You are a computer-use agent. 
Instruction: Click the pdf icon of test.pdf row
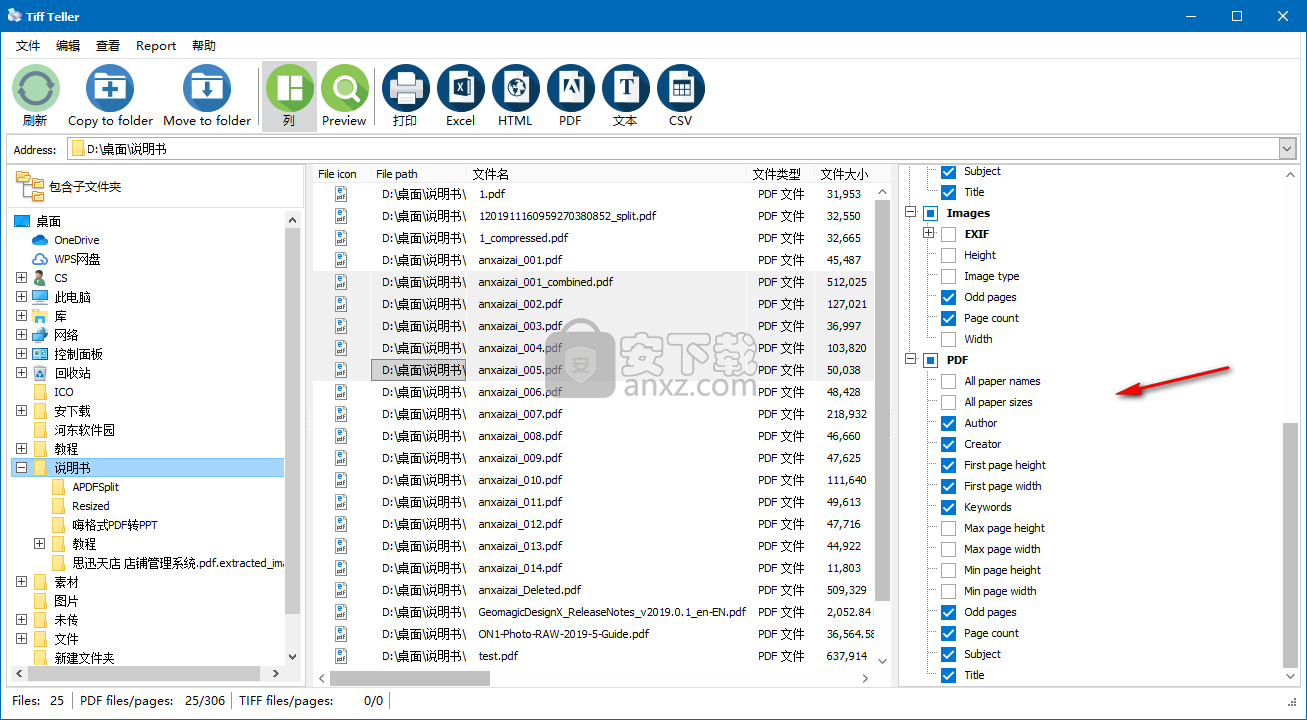[341, 656]
